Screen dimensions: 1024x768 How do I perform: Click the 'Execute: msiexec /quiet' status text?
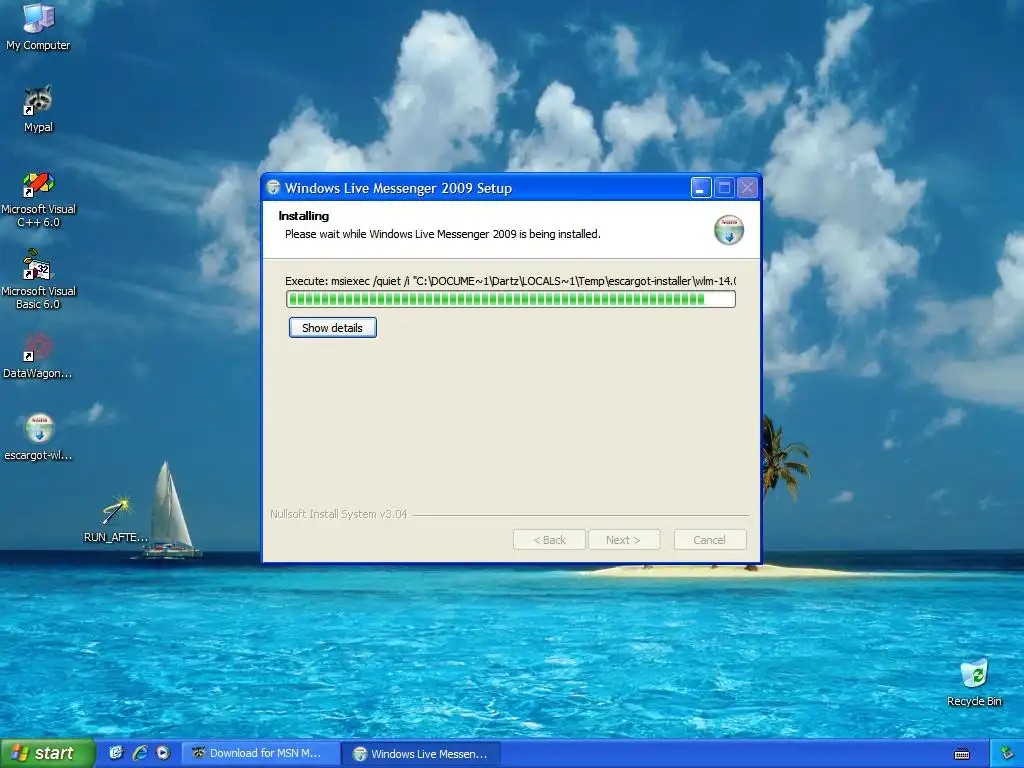[x=511, y=281]
